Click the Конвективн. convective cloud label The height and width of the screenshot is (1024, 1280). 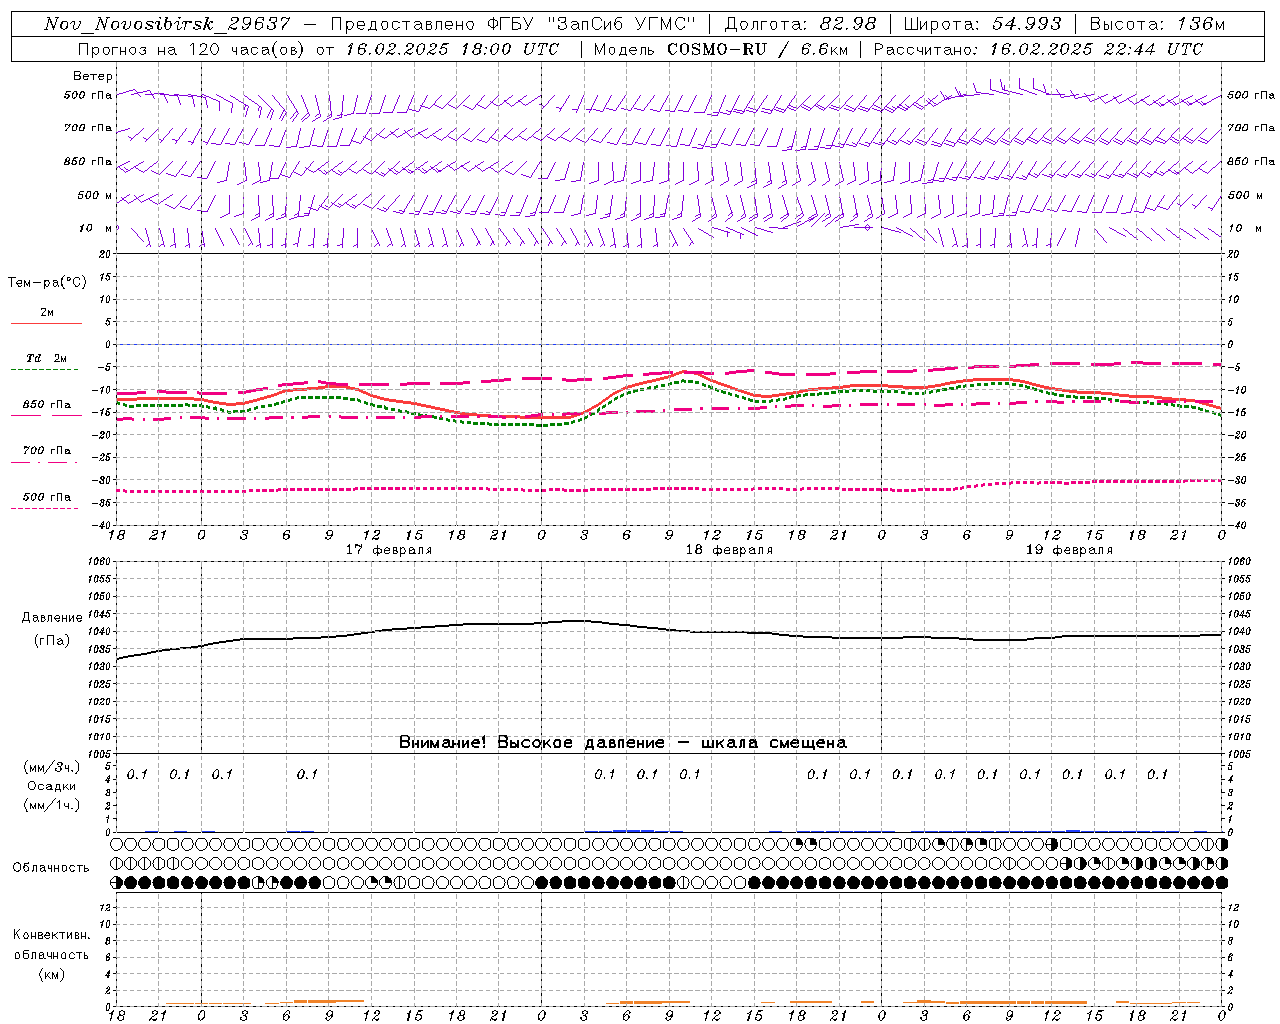click(52, 936)
